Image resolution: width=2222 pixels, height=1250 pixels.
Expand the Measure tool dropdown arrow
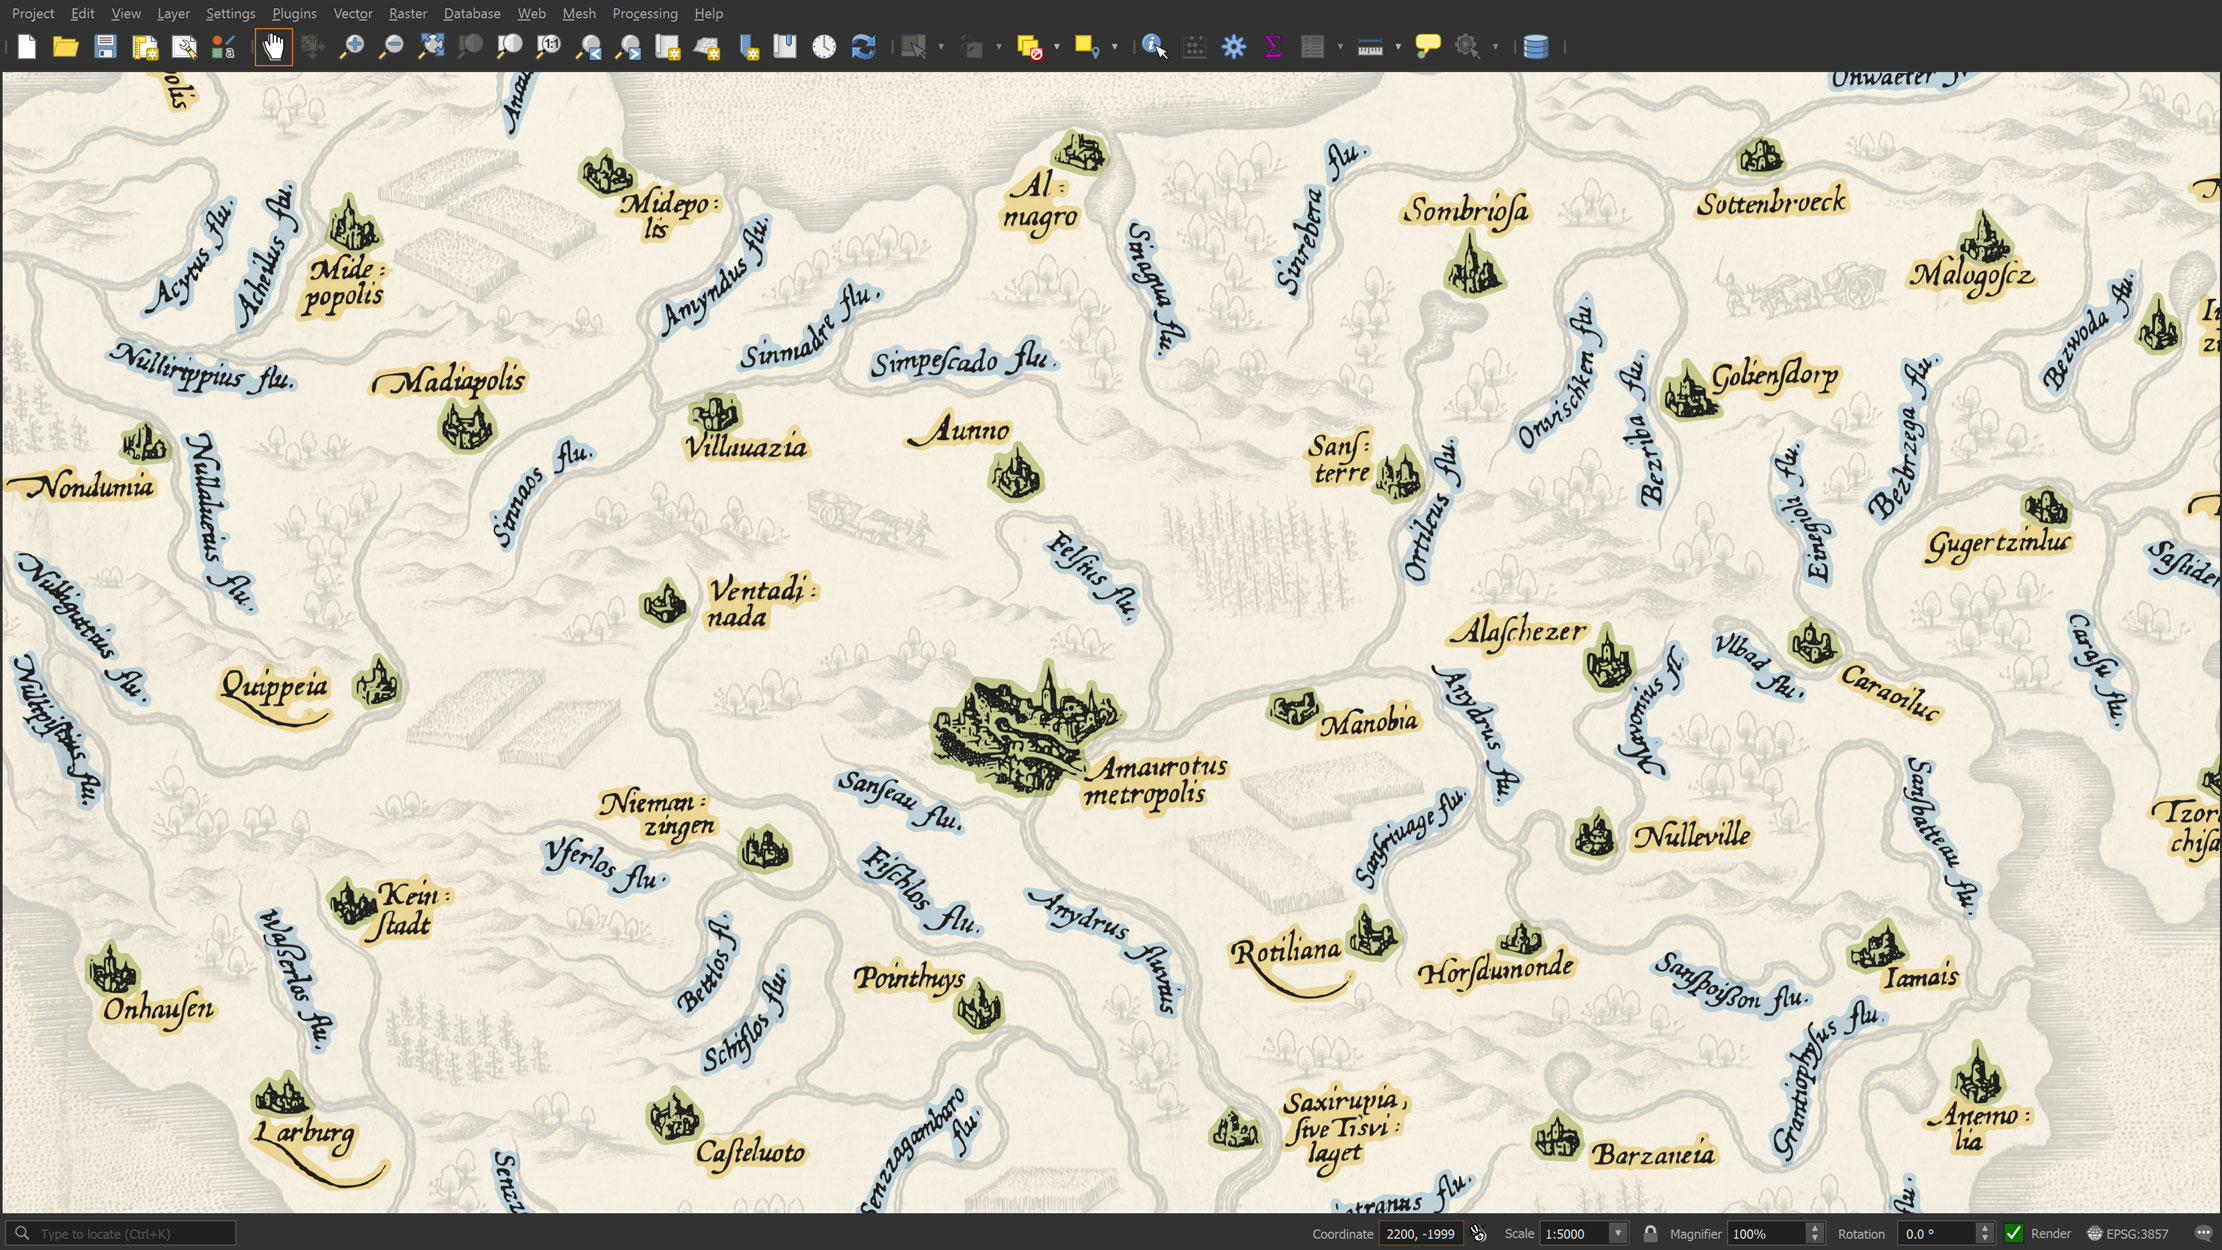1398,47
